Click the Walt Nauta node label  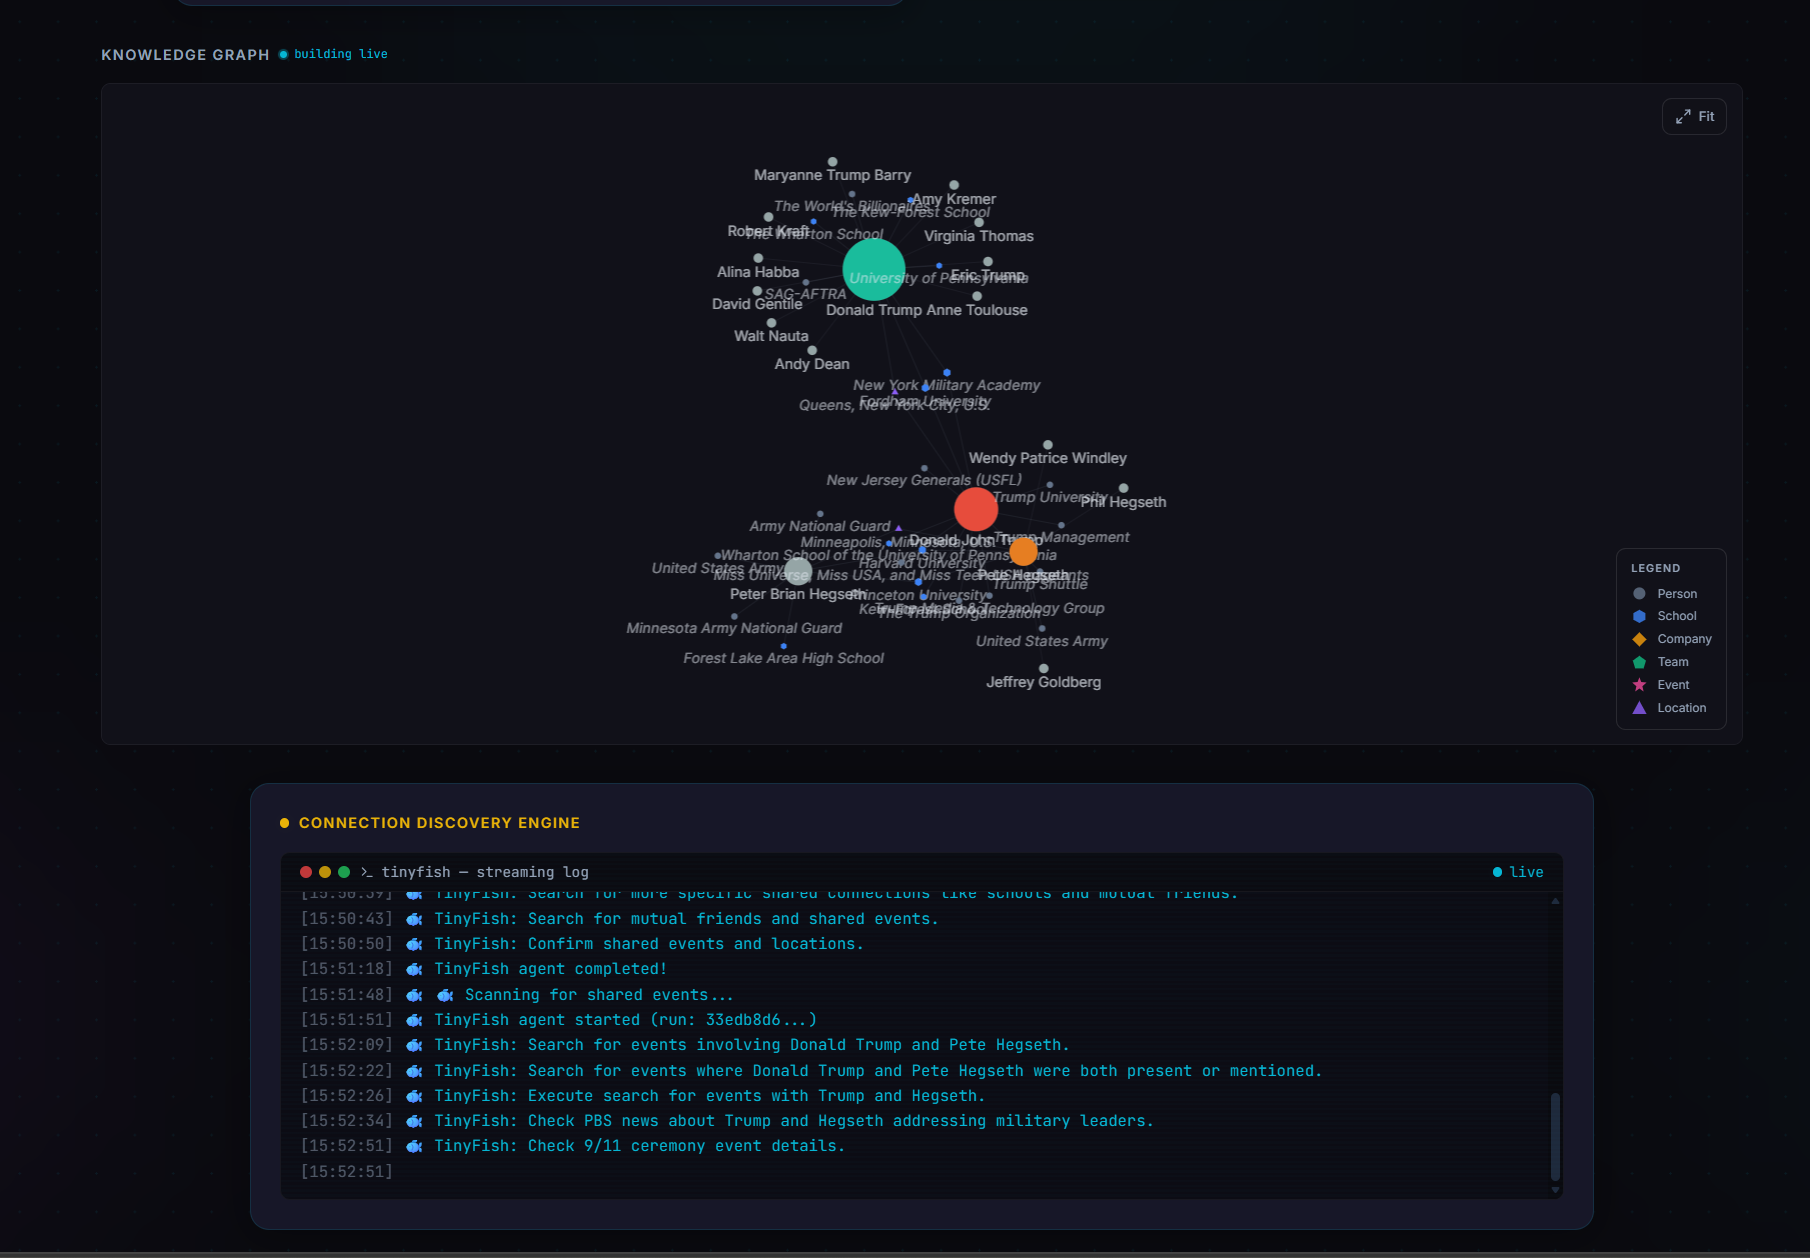(771, 336)
